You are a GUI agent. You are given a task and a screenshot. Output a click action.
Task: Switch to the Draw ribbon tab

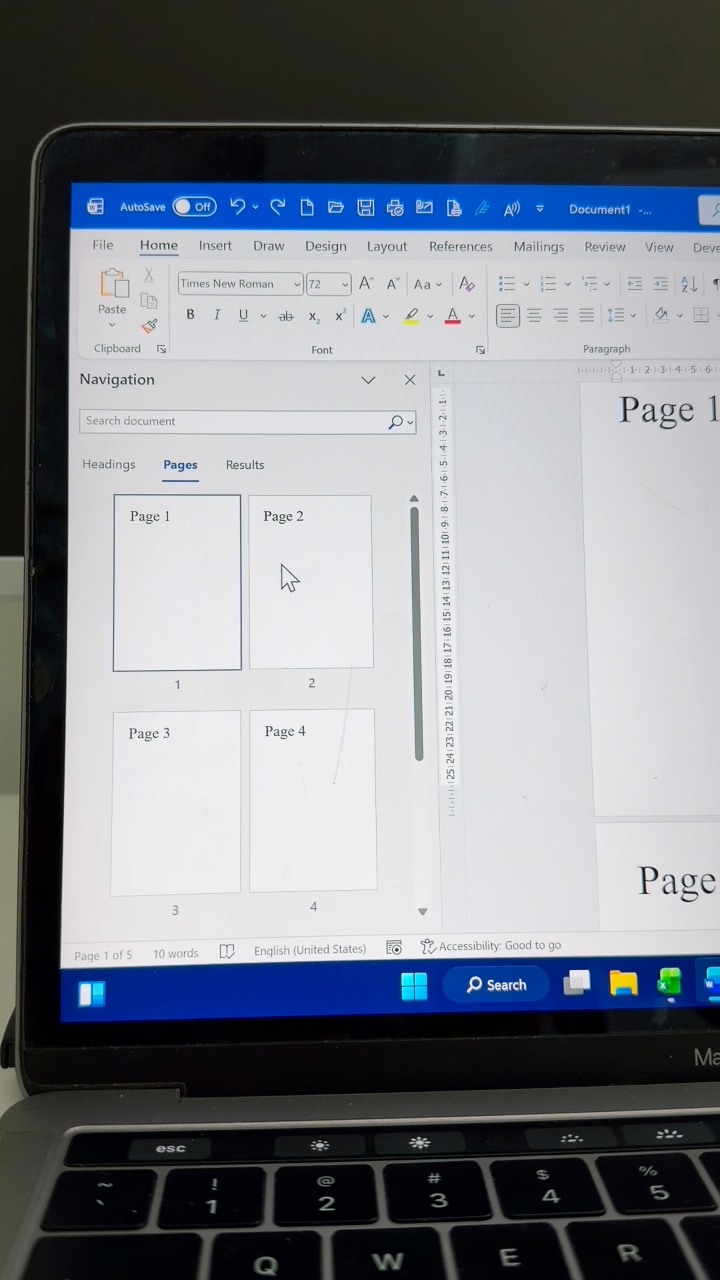click(269, 246)
